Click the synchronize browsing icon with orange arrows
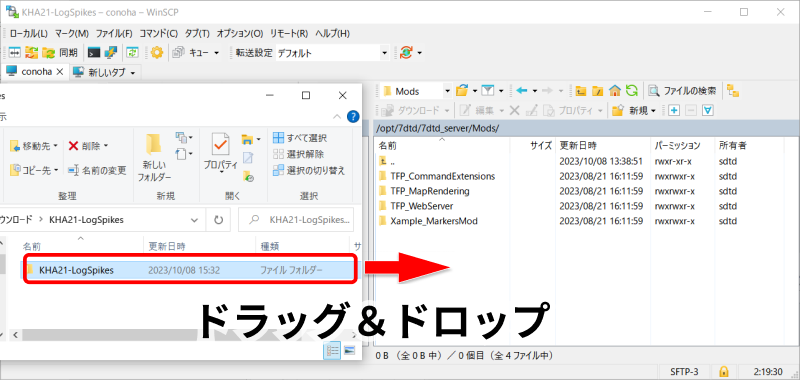This screenshot has height=380, width=800. point(32,53)
